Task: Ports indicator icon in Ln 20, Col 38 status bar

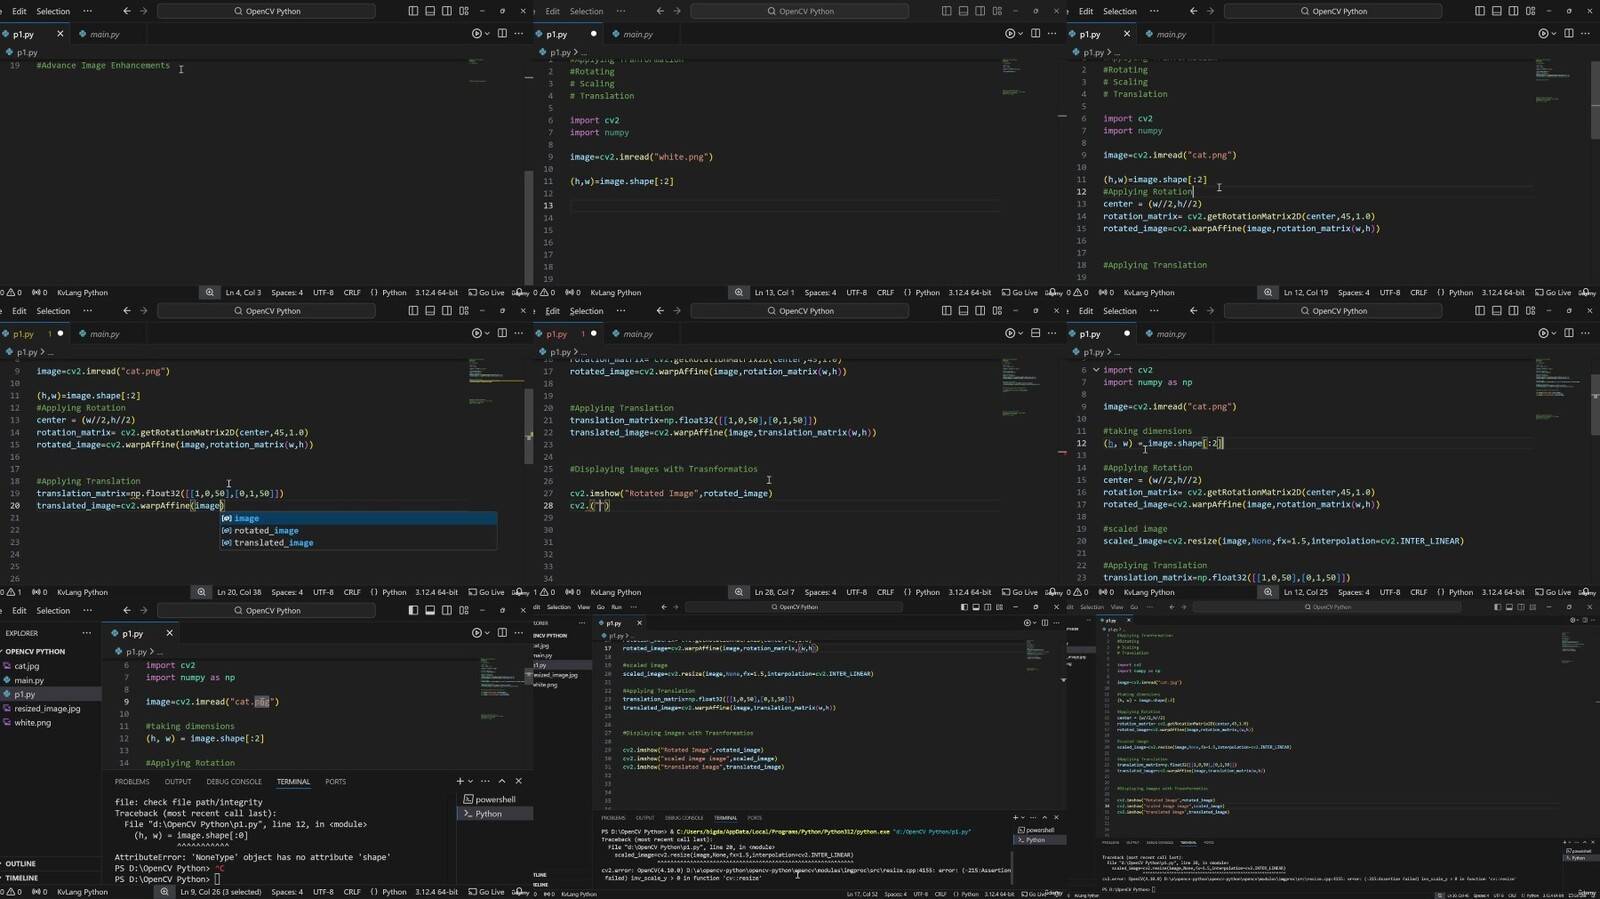Action: 38,592
